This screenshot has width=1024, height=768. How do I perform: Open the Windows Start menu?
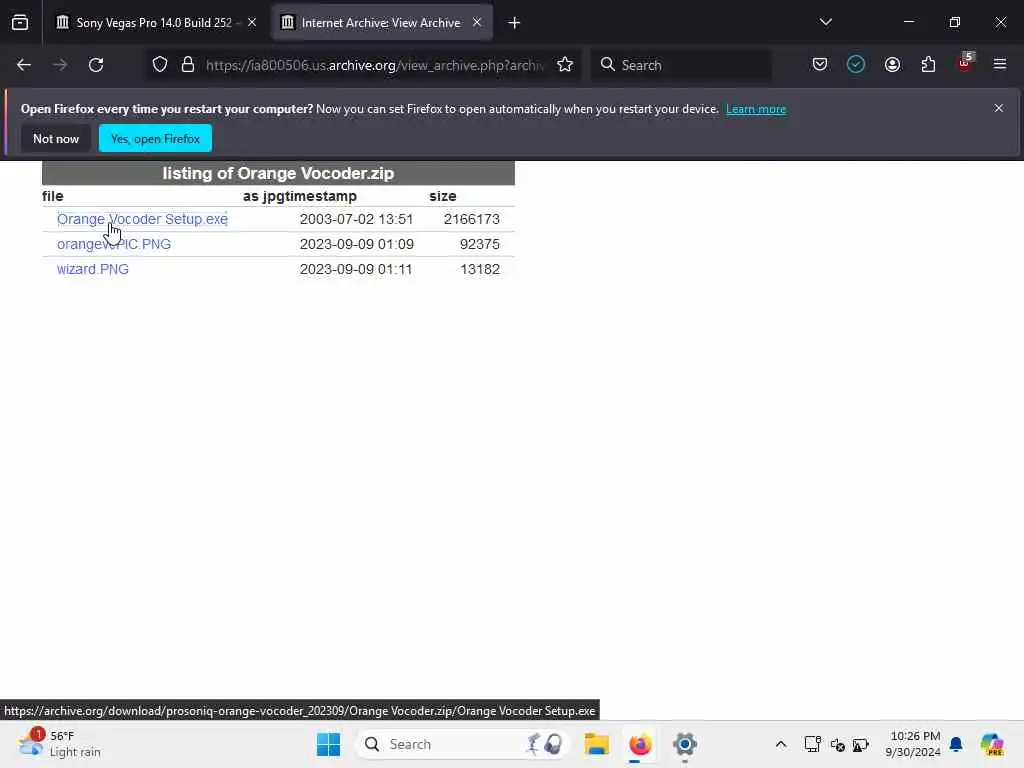[328, 744]
